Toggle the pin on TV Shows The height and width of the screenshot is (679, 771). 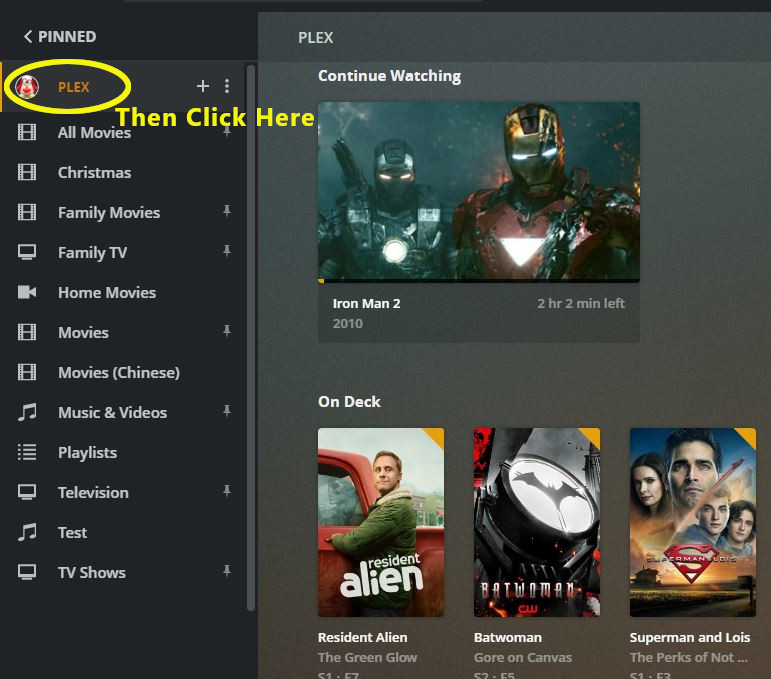pyautogui.click(x=227, y=571)
